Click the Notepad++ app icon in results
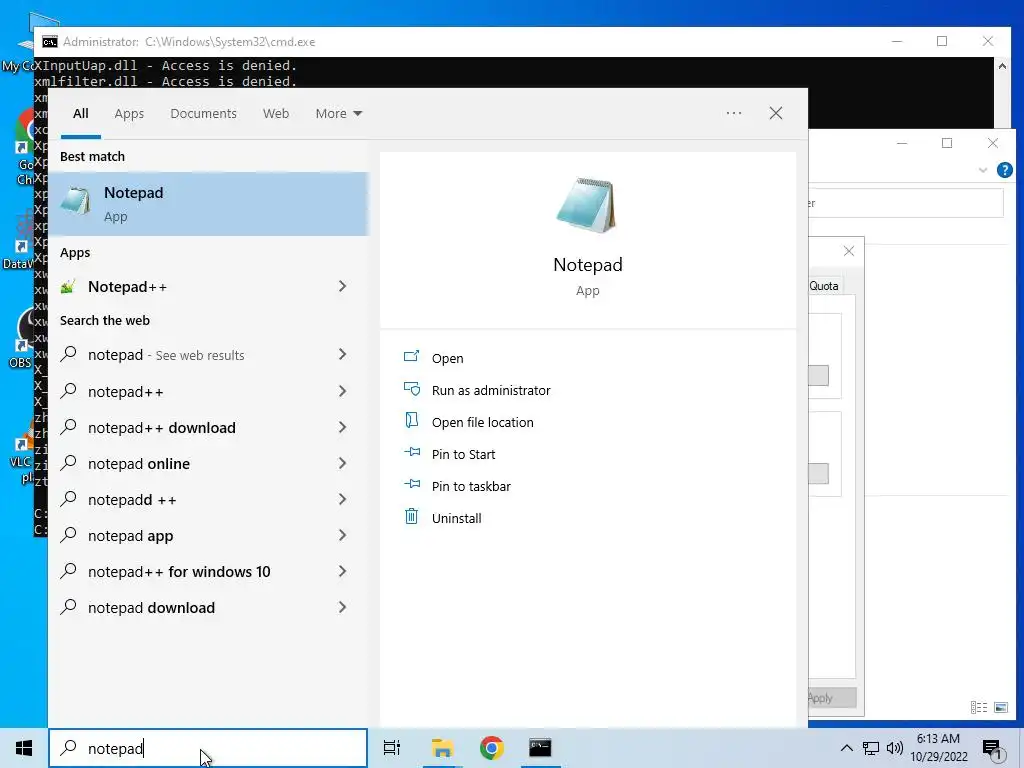Screen dimensions: 1024x768 click(x=68, y=287)
